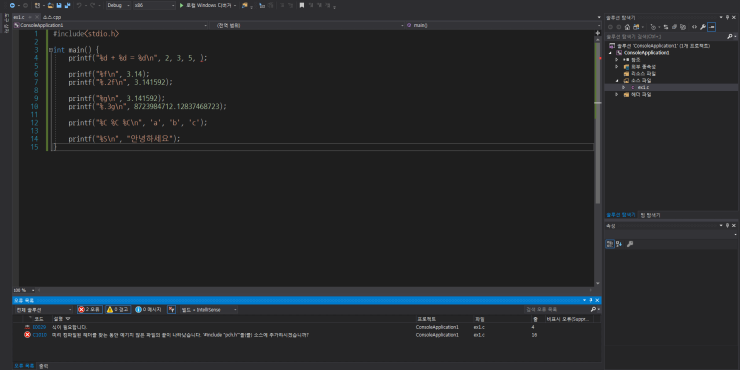Click the Collapse All icon in Solution Explorer
The height and width of the screenshot is (370, 740).
pyautogui.click(x=674, y=27)
